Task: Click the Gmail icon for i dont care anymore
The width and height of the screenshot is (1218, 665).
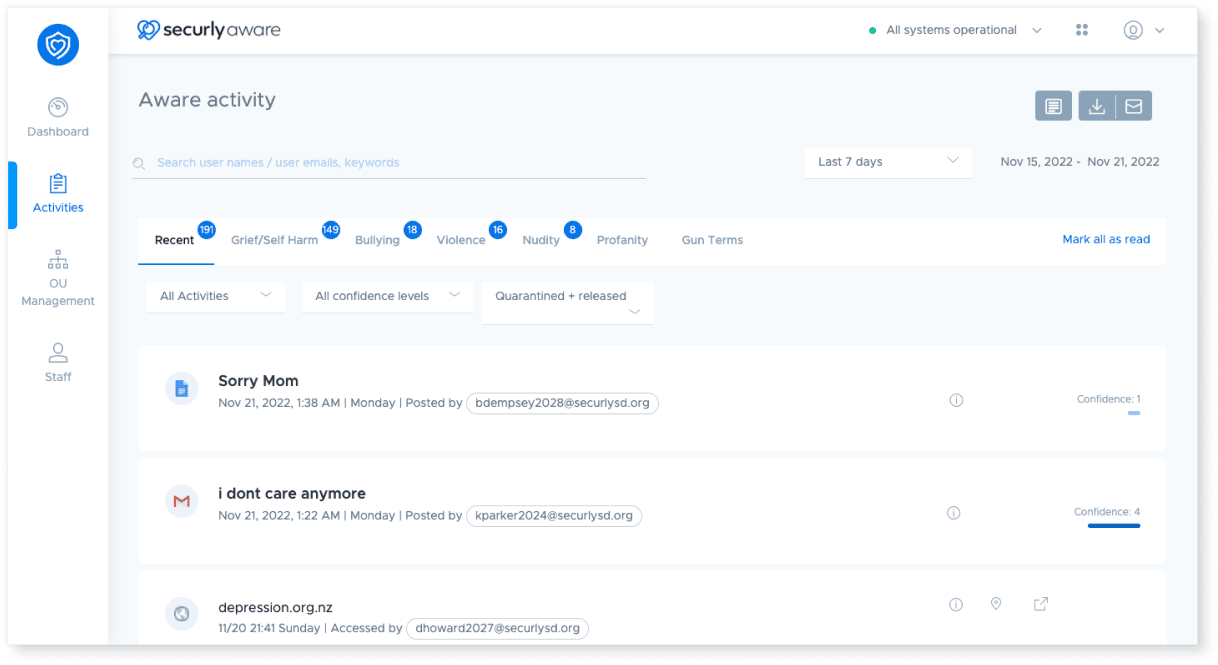Action: [x=182, y=501]
